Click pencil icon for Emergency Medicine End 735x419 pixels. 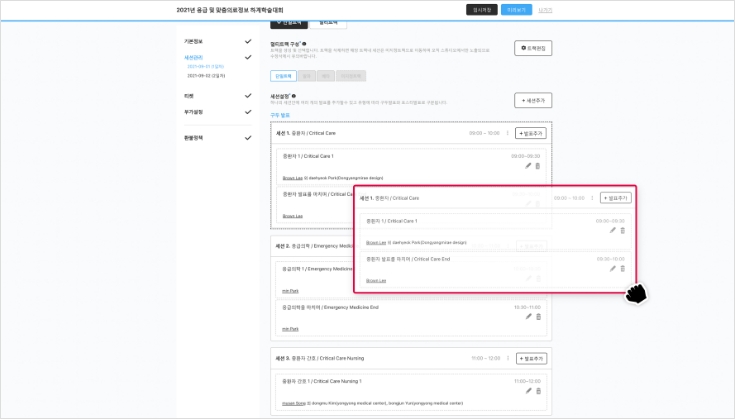click(528, 317)
